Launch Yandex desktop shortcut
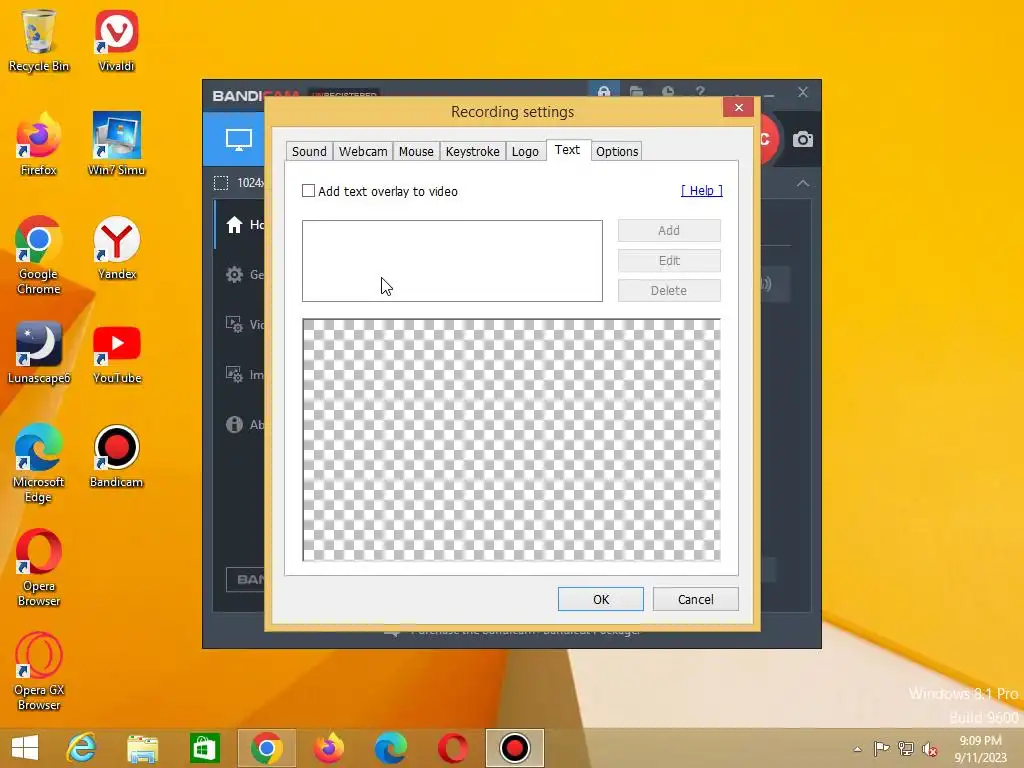Screen dimensions: 1024x768 pos(116,248)
